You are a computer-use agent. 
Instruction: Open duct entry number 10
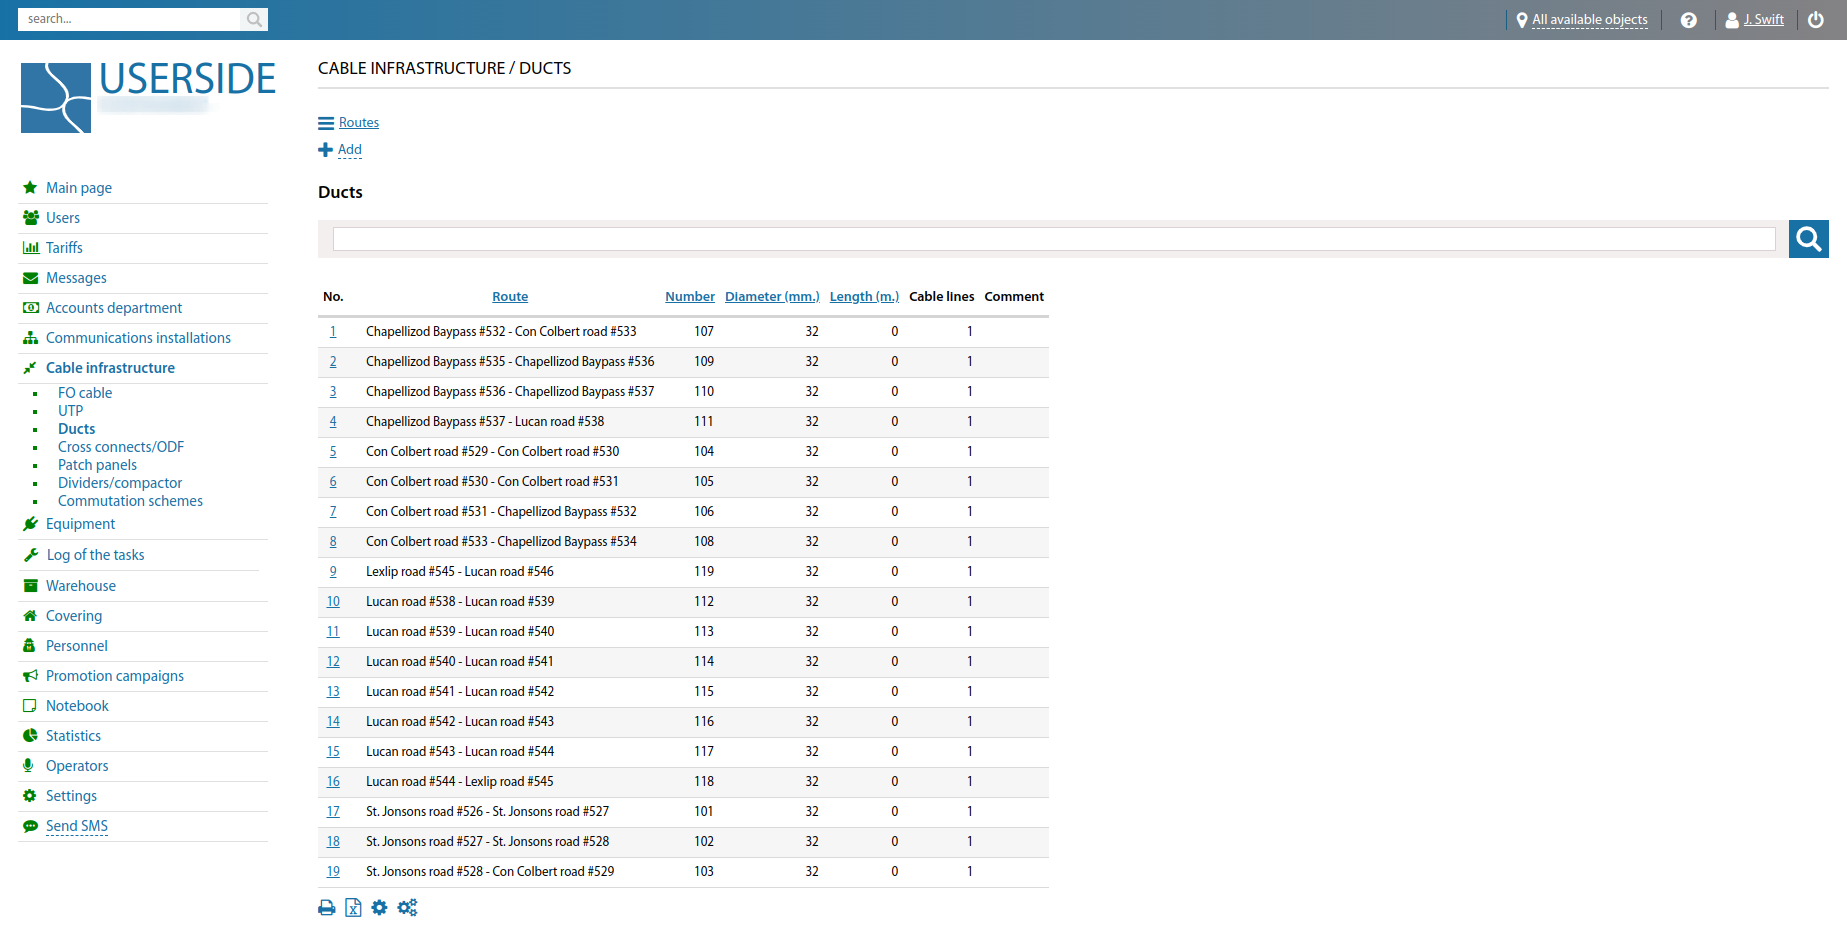[x=333, y=602]
